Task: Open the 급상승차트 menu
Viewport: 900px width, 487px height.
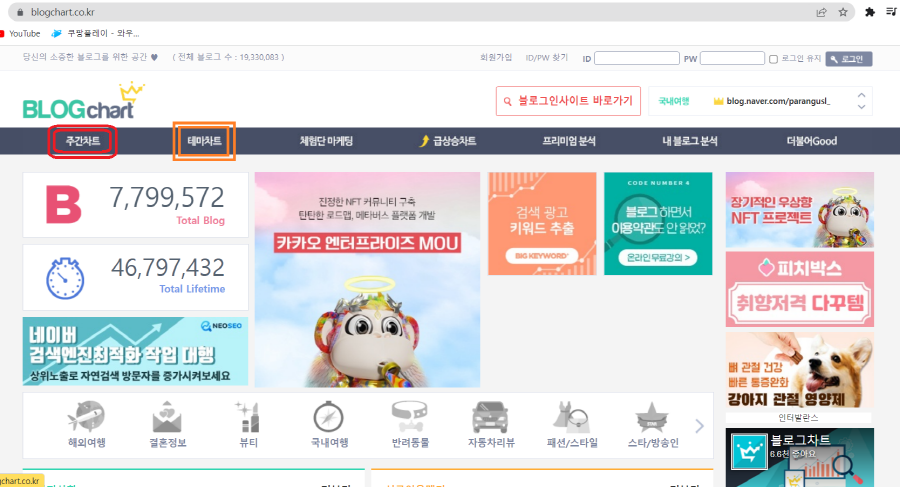Action: 448,141
